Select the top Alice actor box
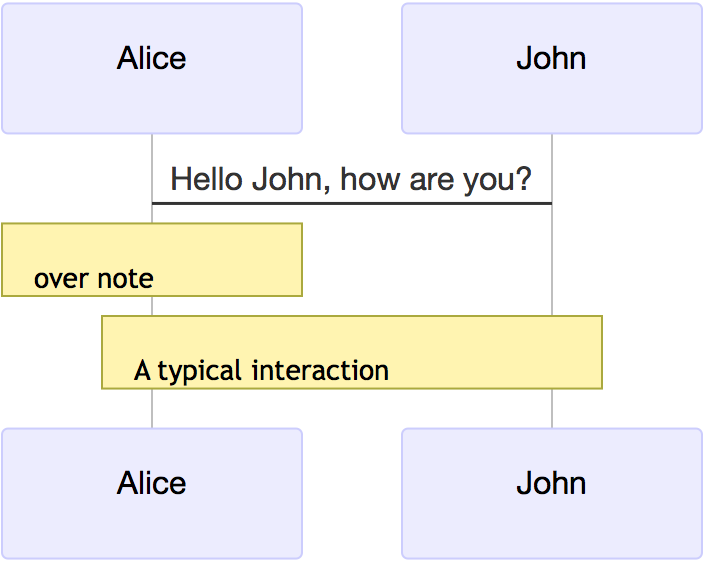 152,68
